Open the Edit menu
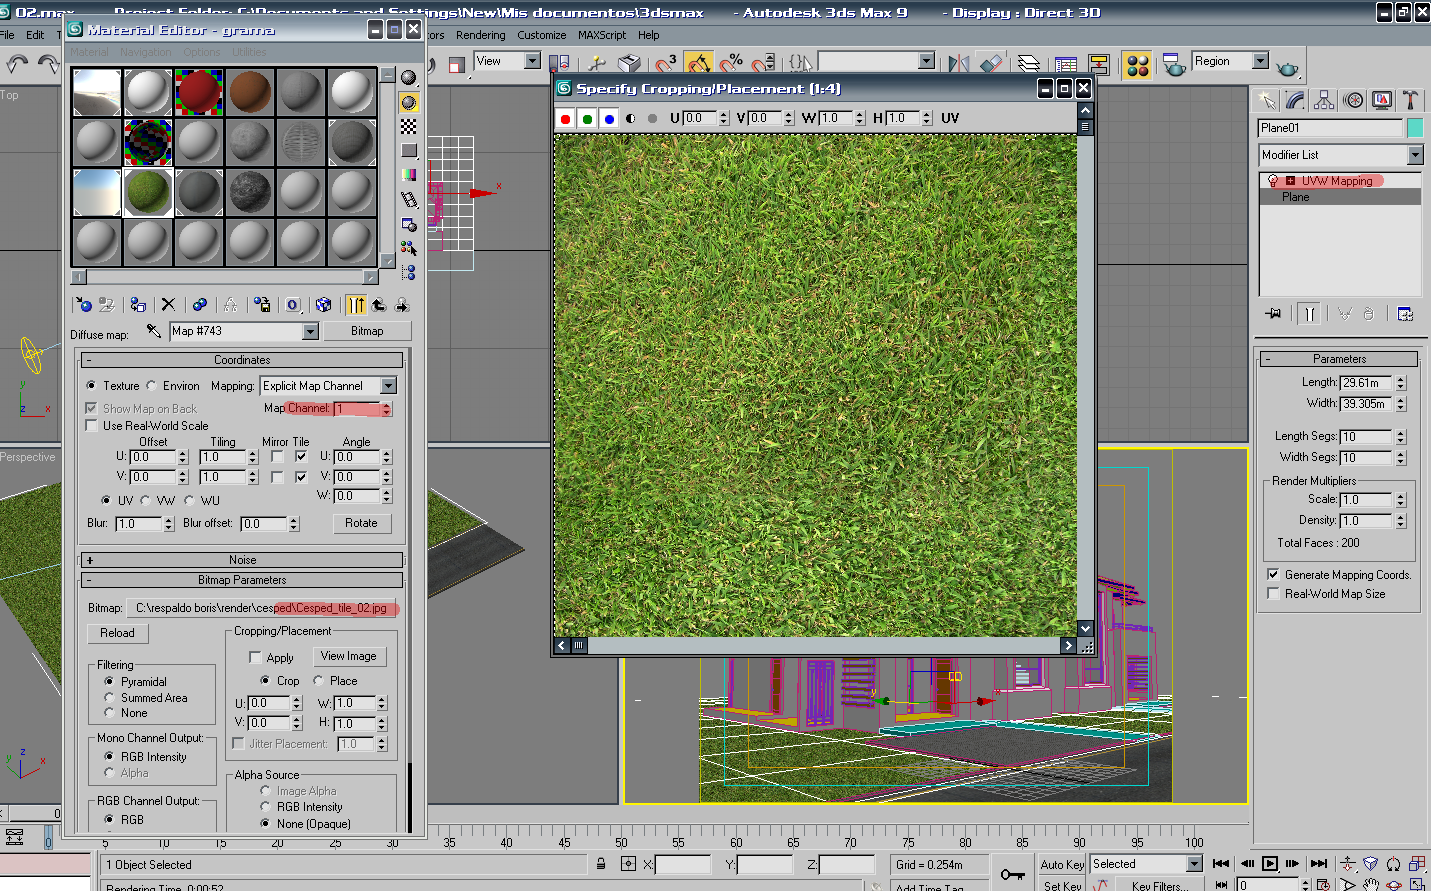Screen dimensions: 1431x891 tap(35, 35)
